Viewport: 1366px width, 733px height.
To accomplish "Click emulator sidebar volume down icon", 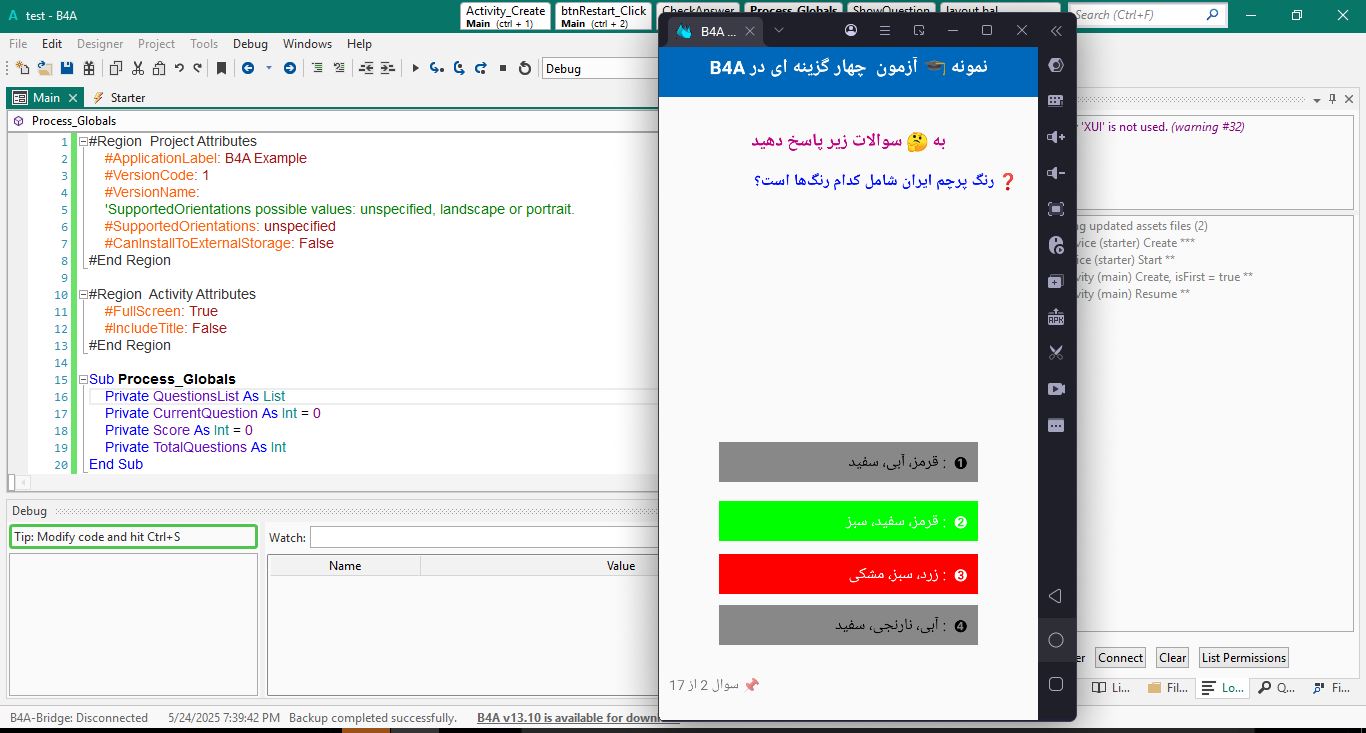I will [x=1056, y=173].
